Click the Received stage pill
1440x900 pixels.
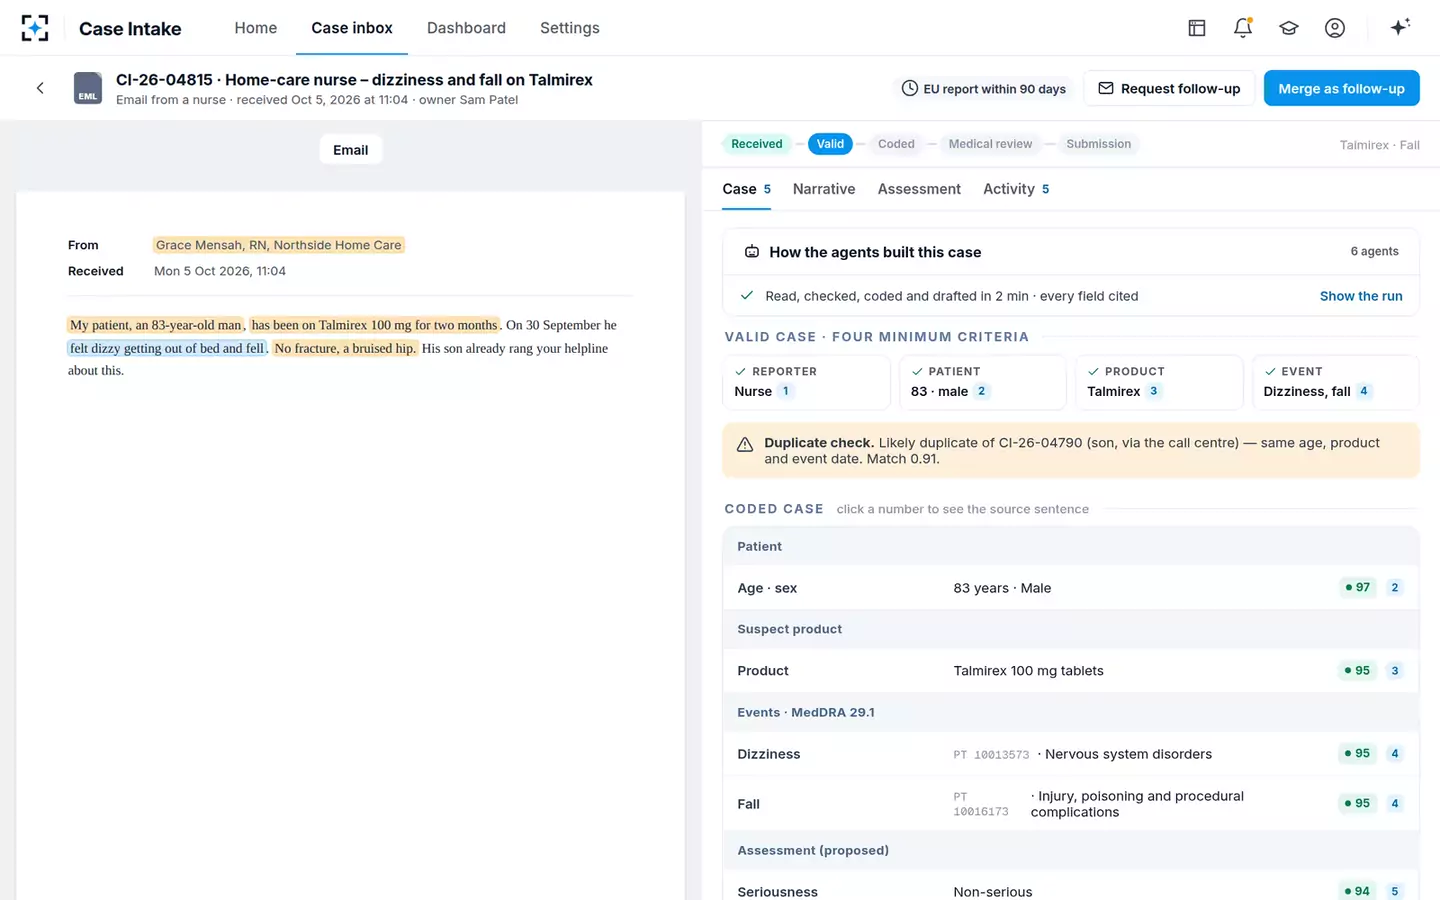tap(757, 144)
